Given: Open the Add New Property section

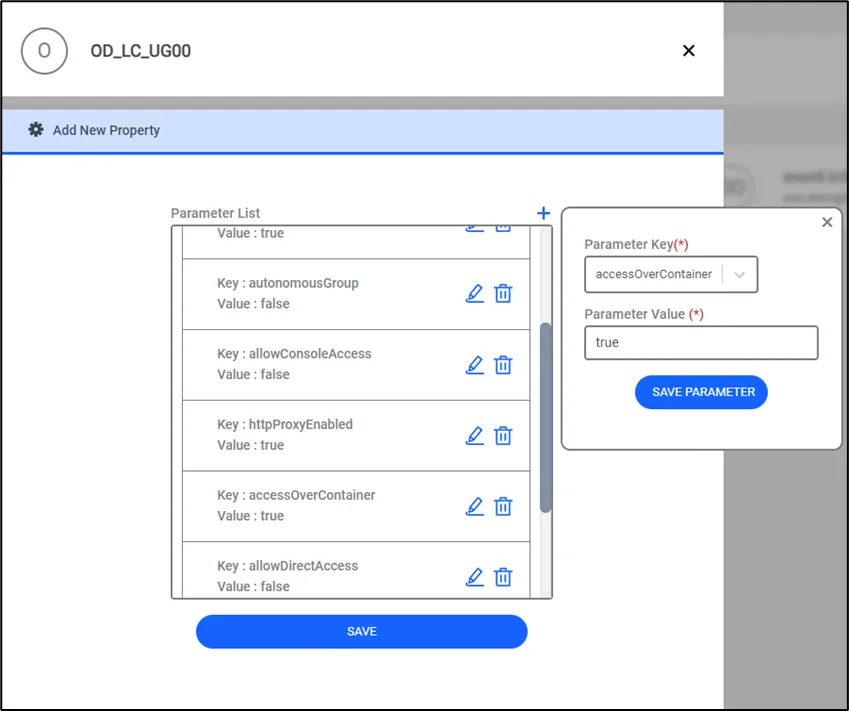Looking at the screenshot, I should 363,131.
